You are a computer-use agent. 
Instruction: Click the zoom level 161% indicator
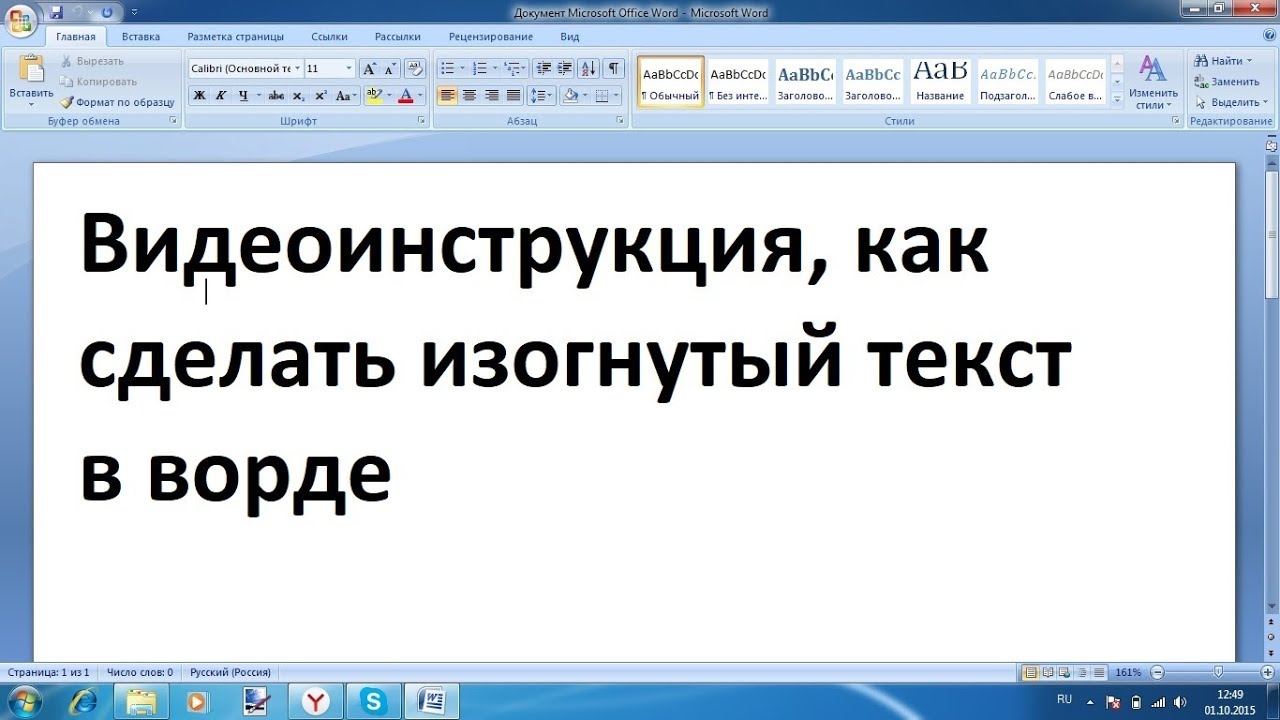(x=1128, y=673)
